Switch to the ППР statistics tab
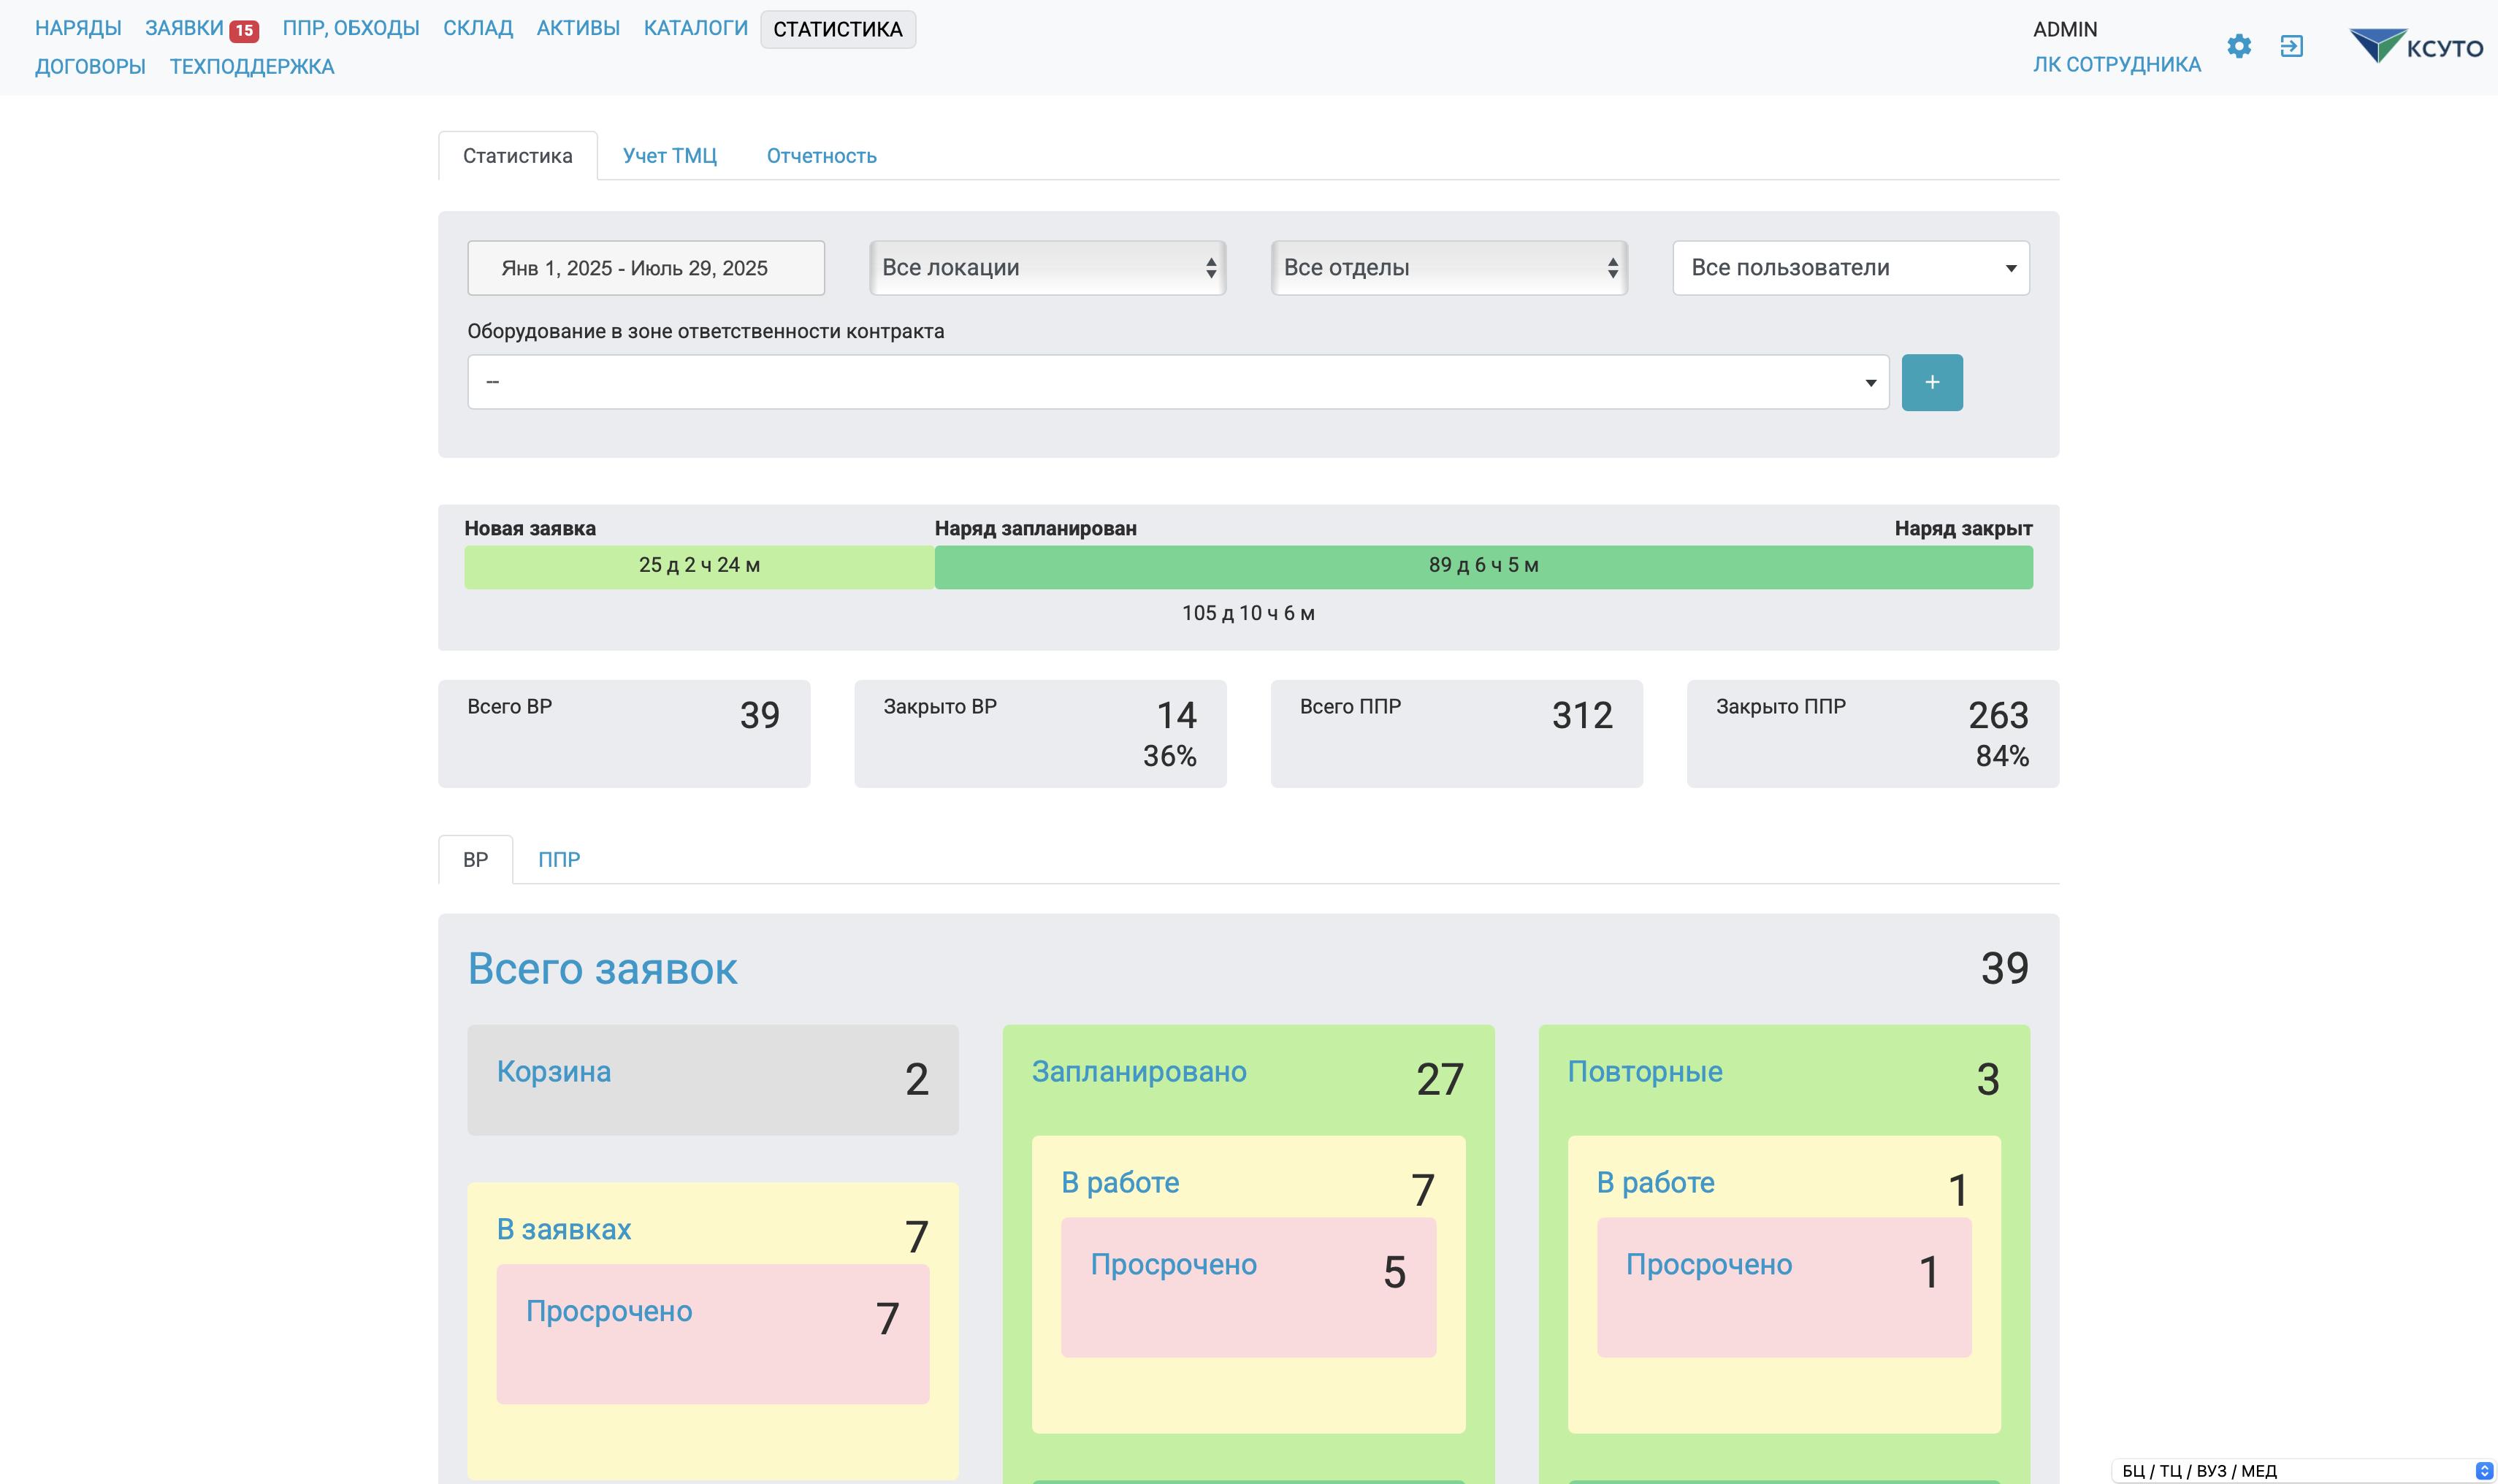The width and height of the screenshot is (2498, 1484). click(558, 860)
